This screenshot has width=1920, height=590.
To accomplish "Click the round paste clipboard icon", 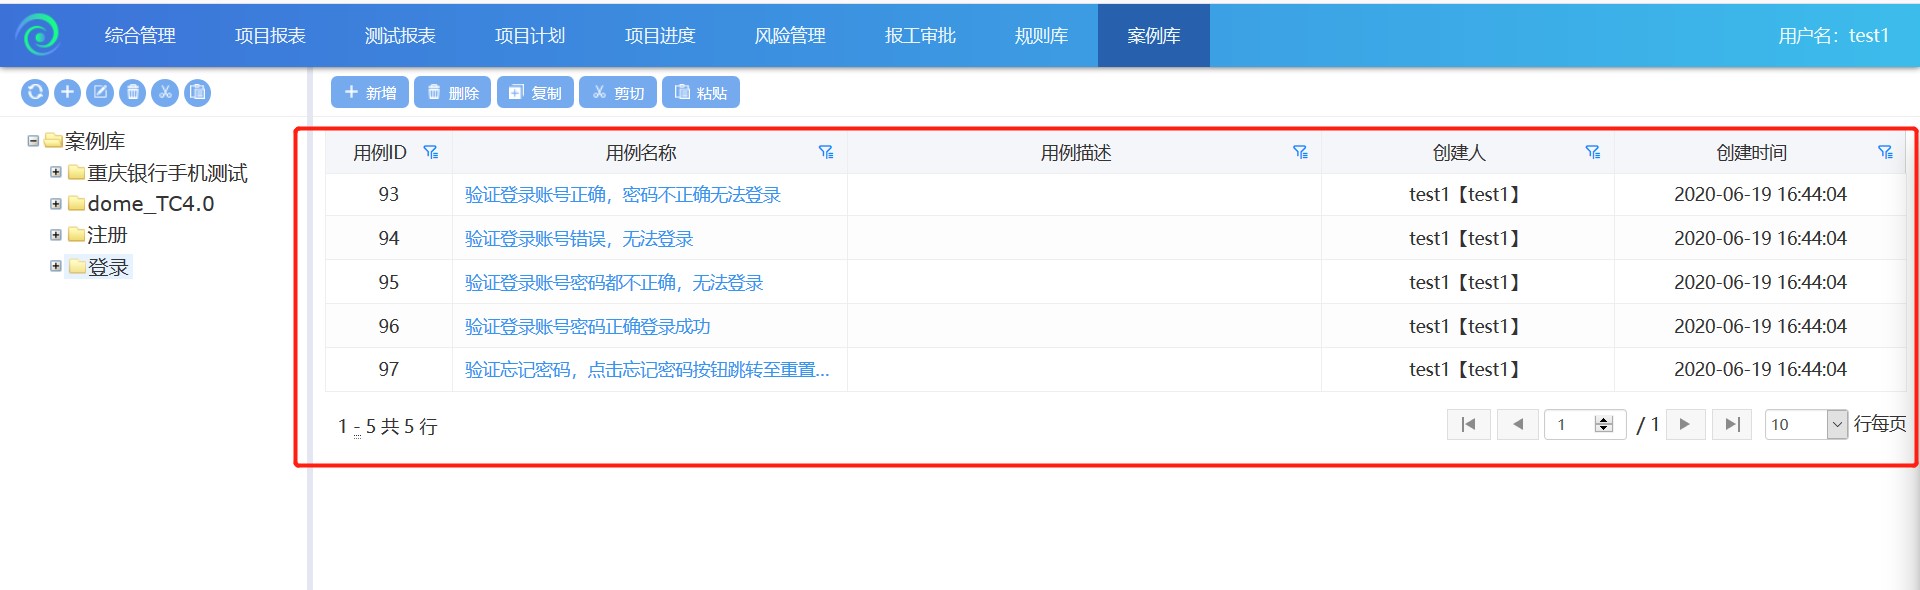I will click(198, 93).
